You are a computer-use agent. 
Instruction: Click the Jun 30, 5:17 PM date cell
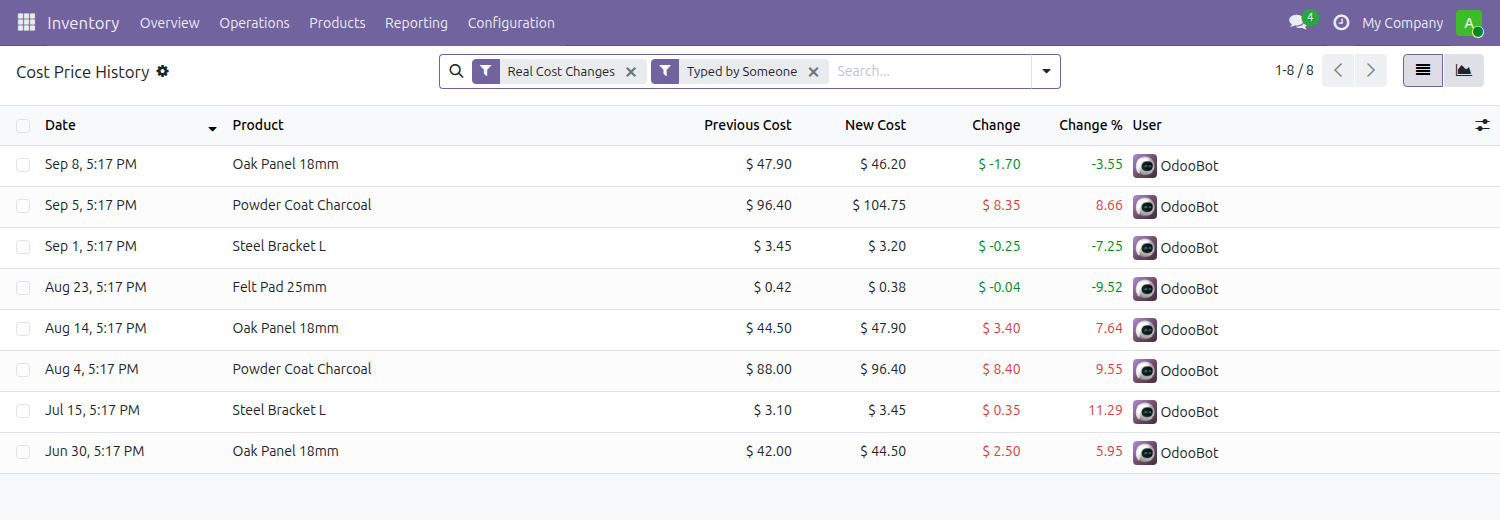(x=95, y=451)
